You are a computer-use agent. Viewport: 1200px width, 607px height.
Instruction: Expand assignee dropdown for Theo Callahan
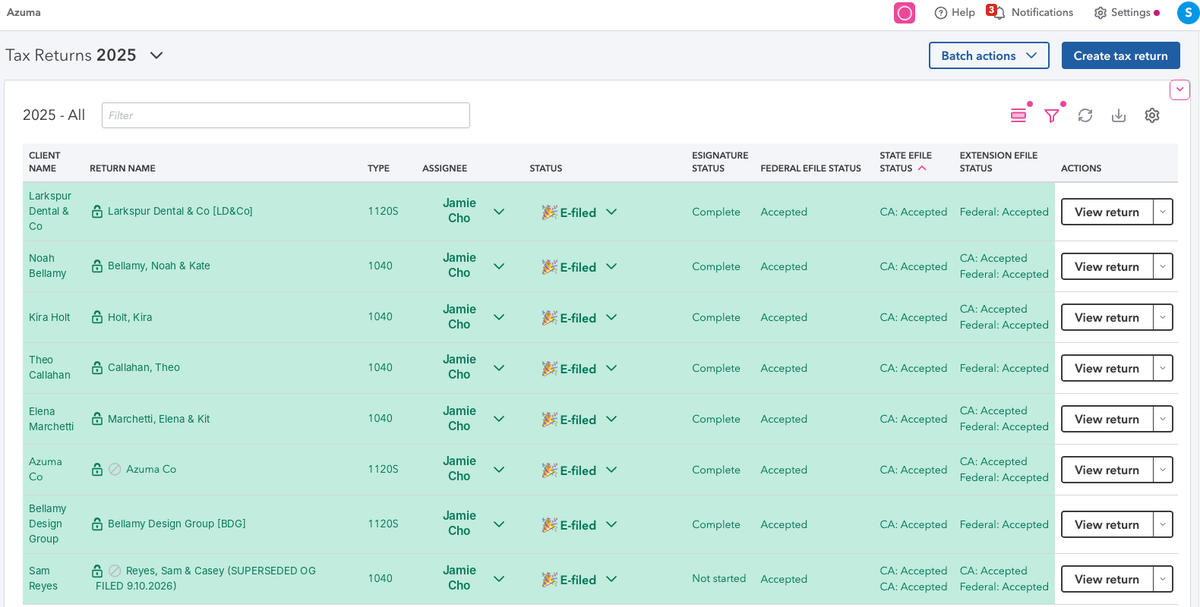click(x=499, y=368)
